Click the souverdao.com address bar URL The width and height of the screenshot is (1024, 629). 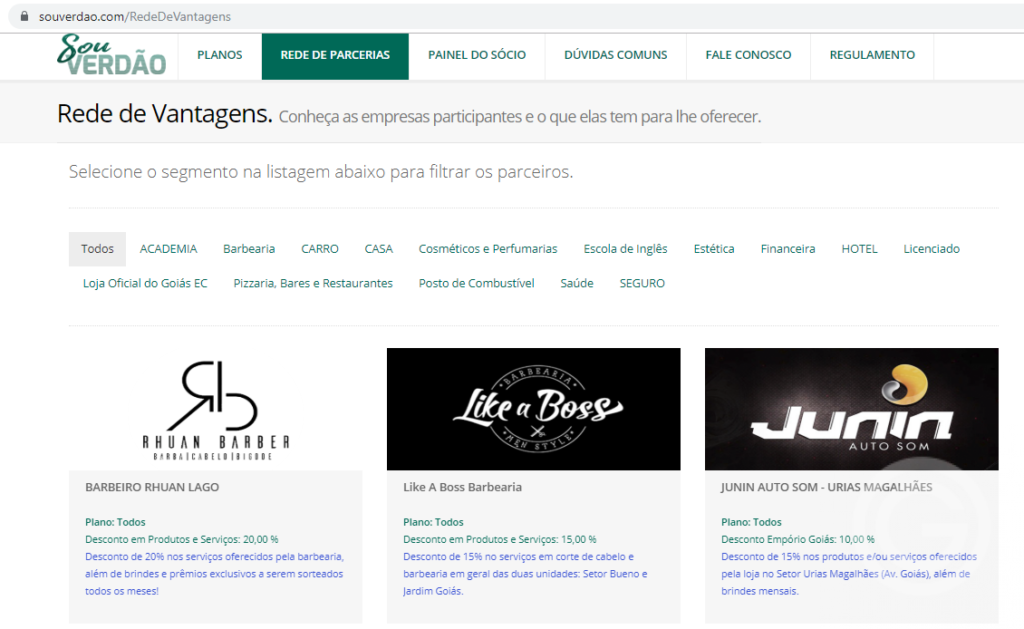click(x=135, y=16)
